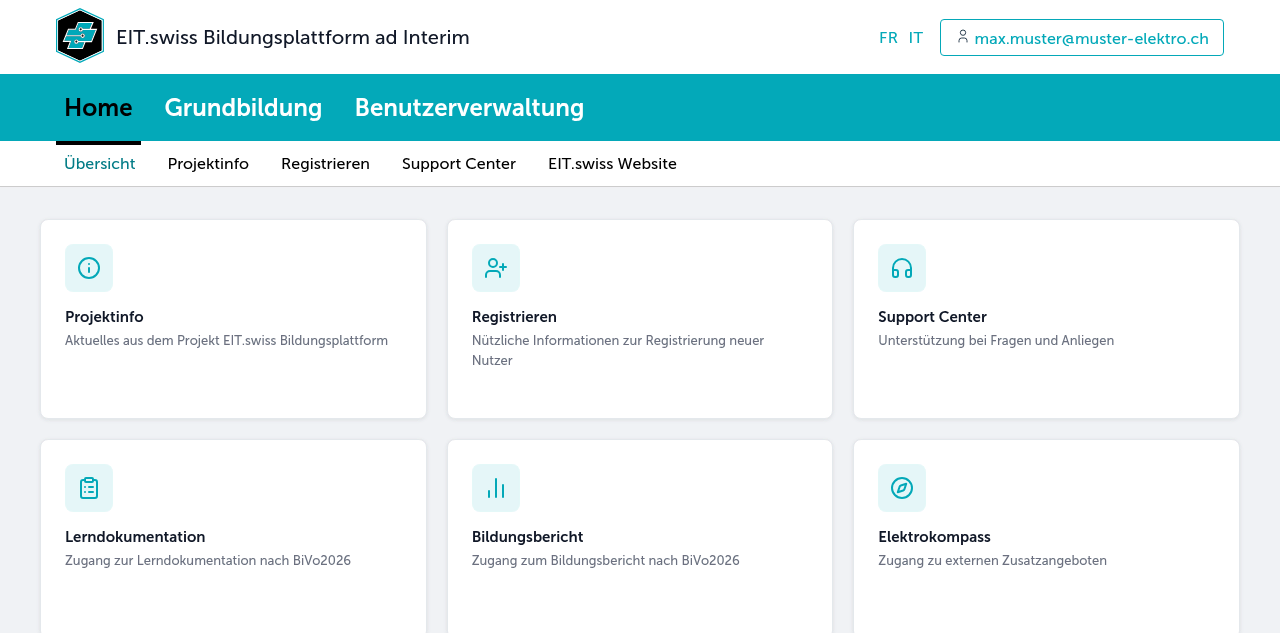This screenshot has height=633, width=1280.
Task: Click text 'Zugang zur Lerndokumentation nach BiVo2026'
Action: coord(208,561)
